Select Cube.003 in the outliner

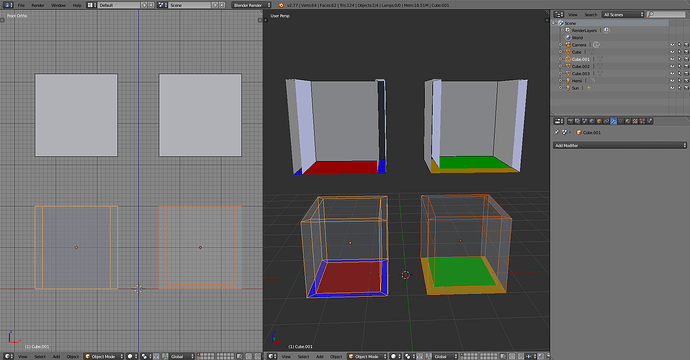(x=580, y=73)
